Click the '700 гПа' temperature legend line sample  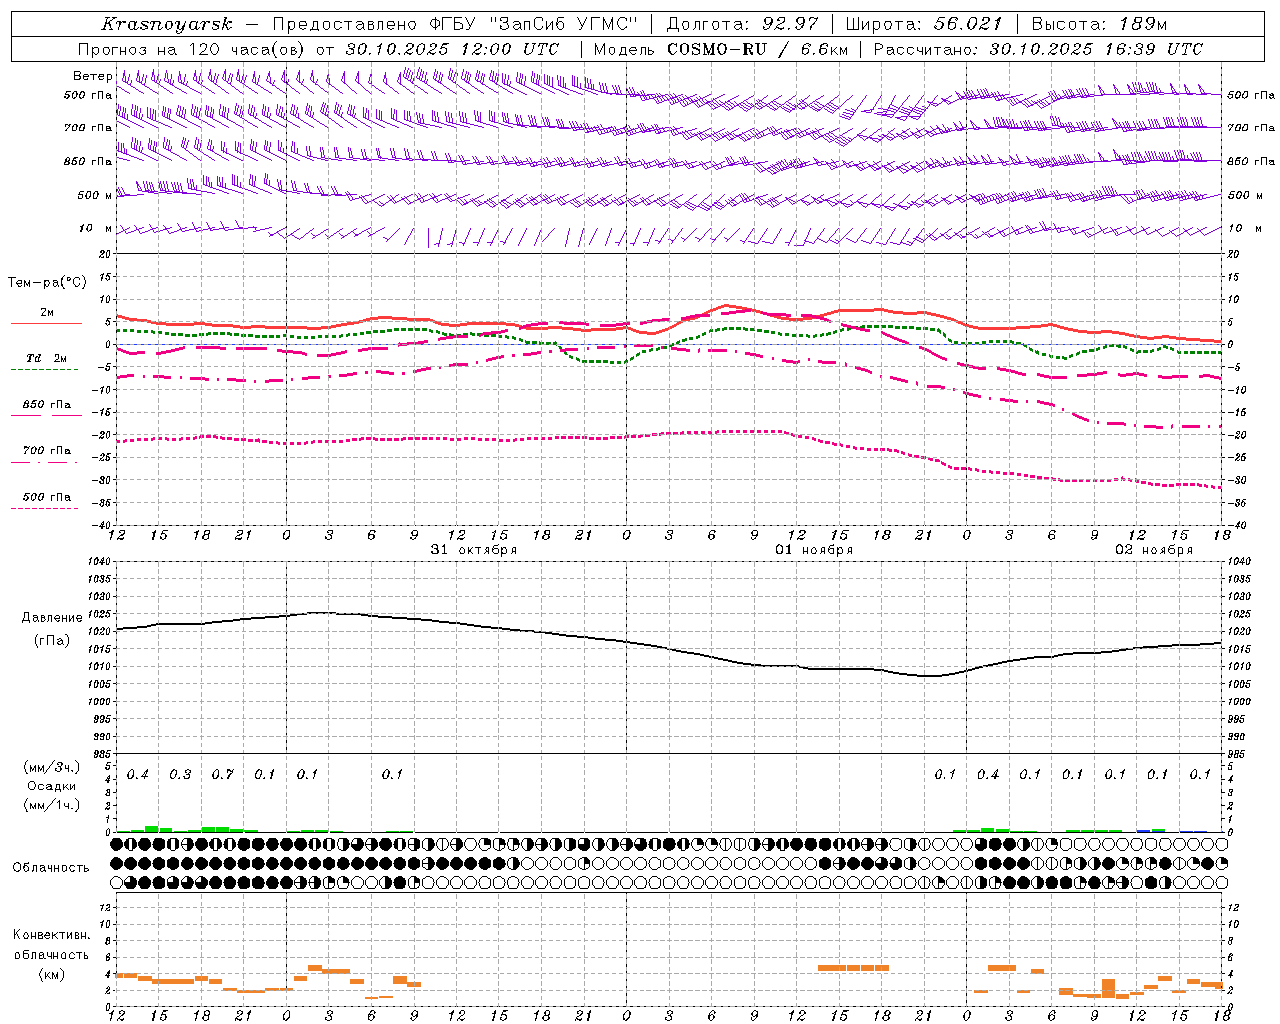click(x=45, y=462)
